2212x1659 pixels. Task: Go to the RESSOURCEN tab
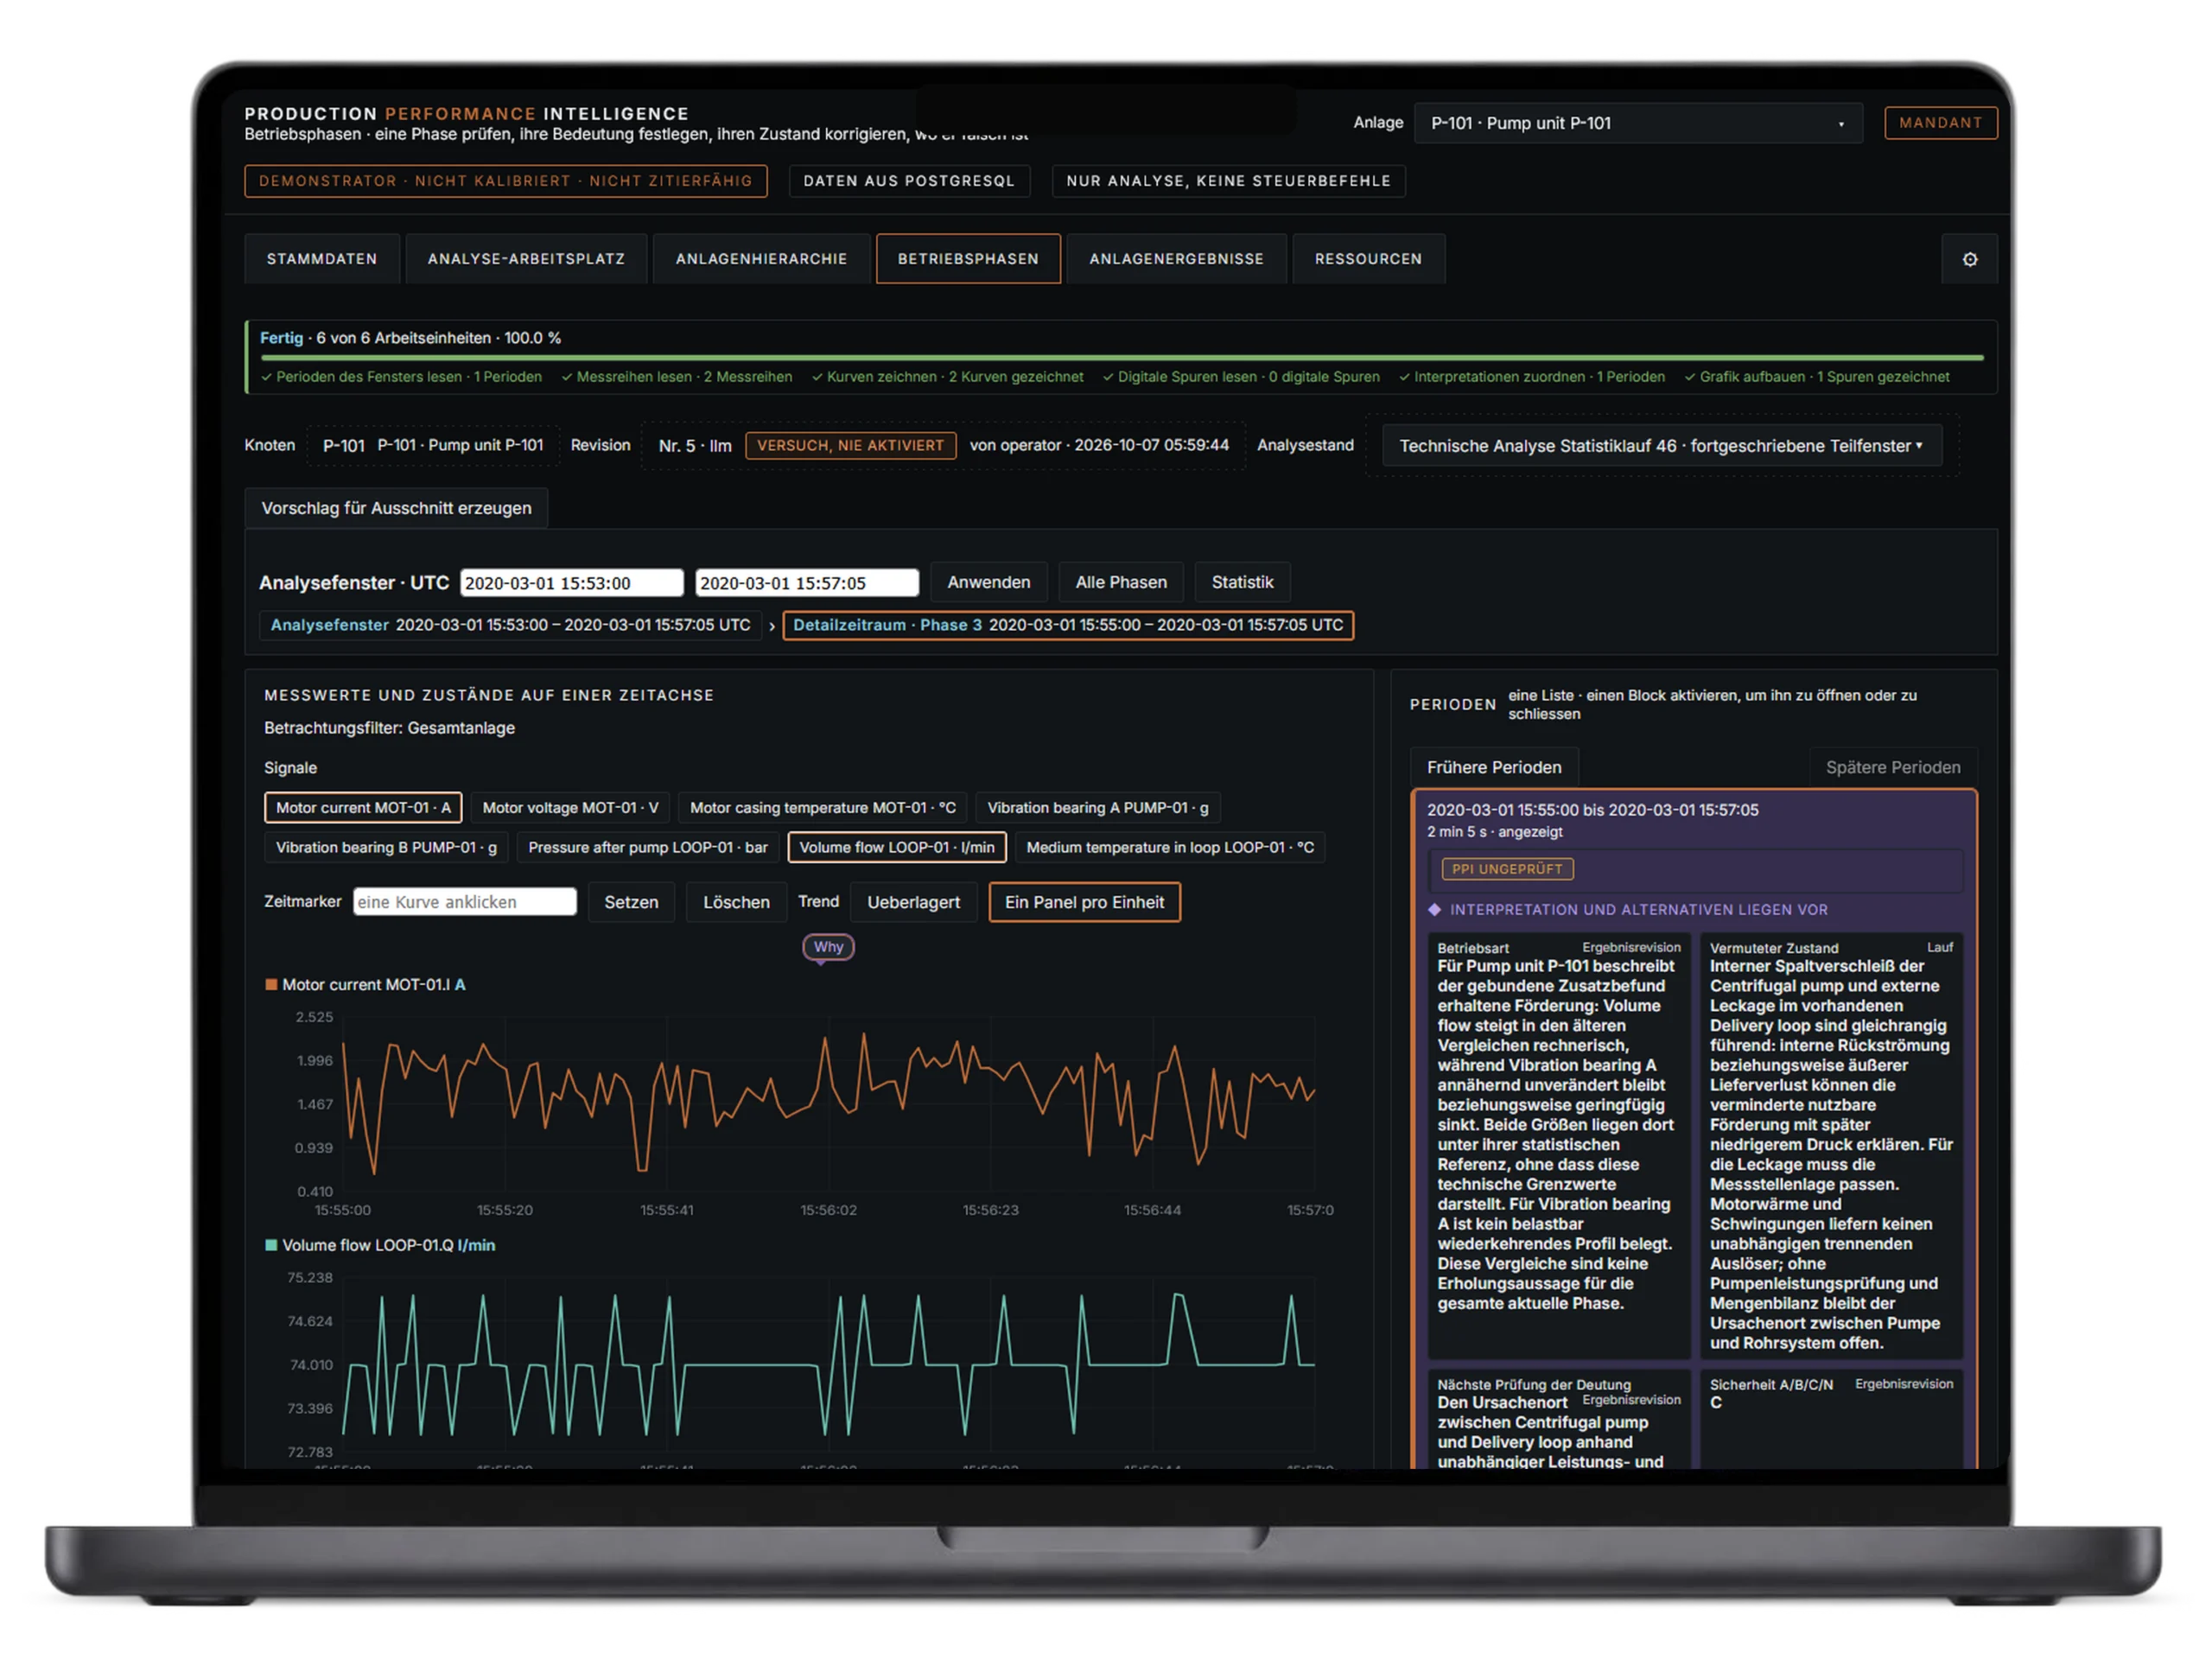coord(1368,259)
